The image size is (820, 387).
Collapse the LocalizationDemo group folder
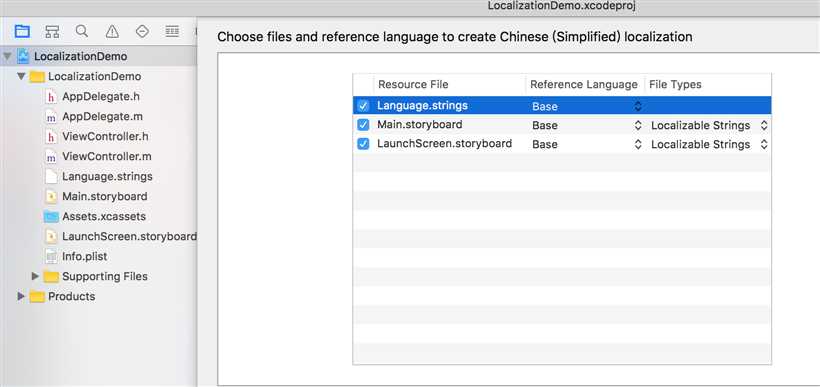coord(21,76)
